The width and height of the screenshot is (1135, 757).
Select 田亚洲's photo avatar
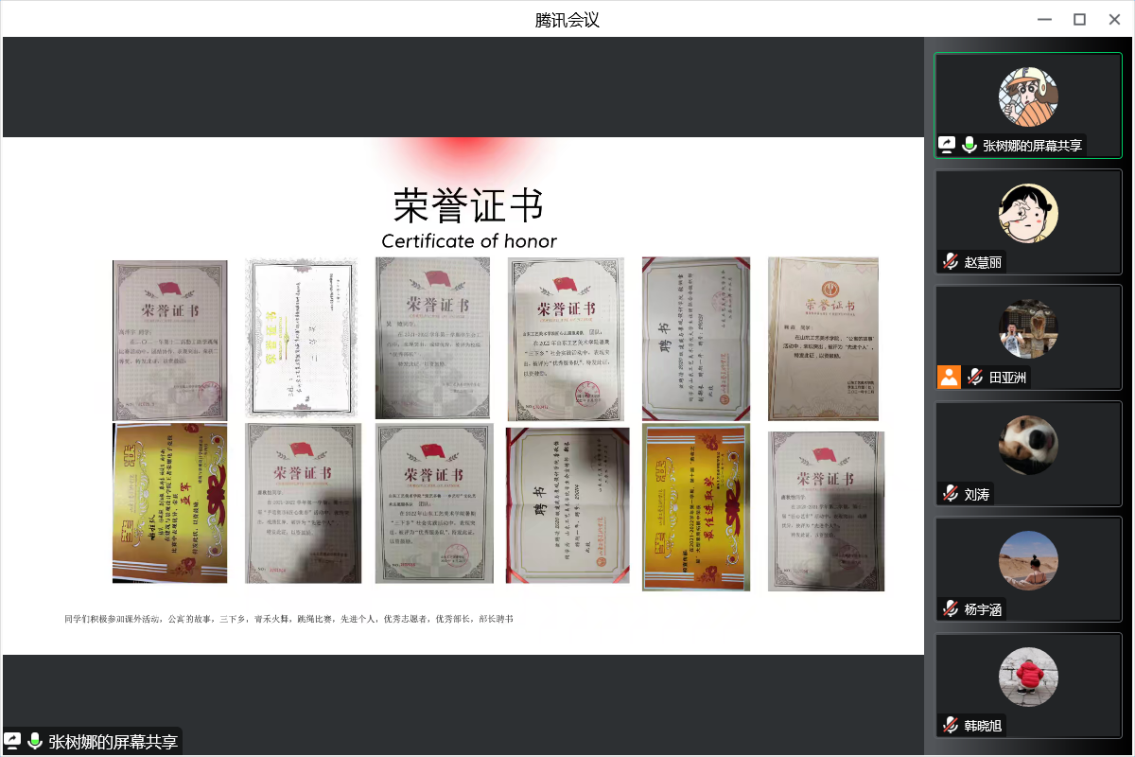[x=1027, y=329]
